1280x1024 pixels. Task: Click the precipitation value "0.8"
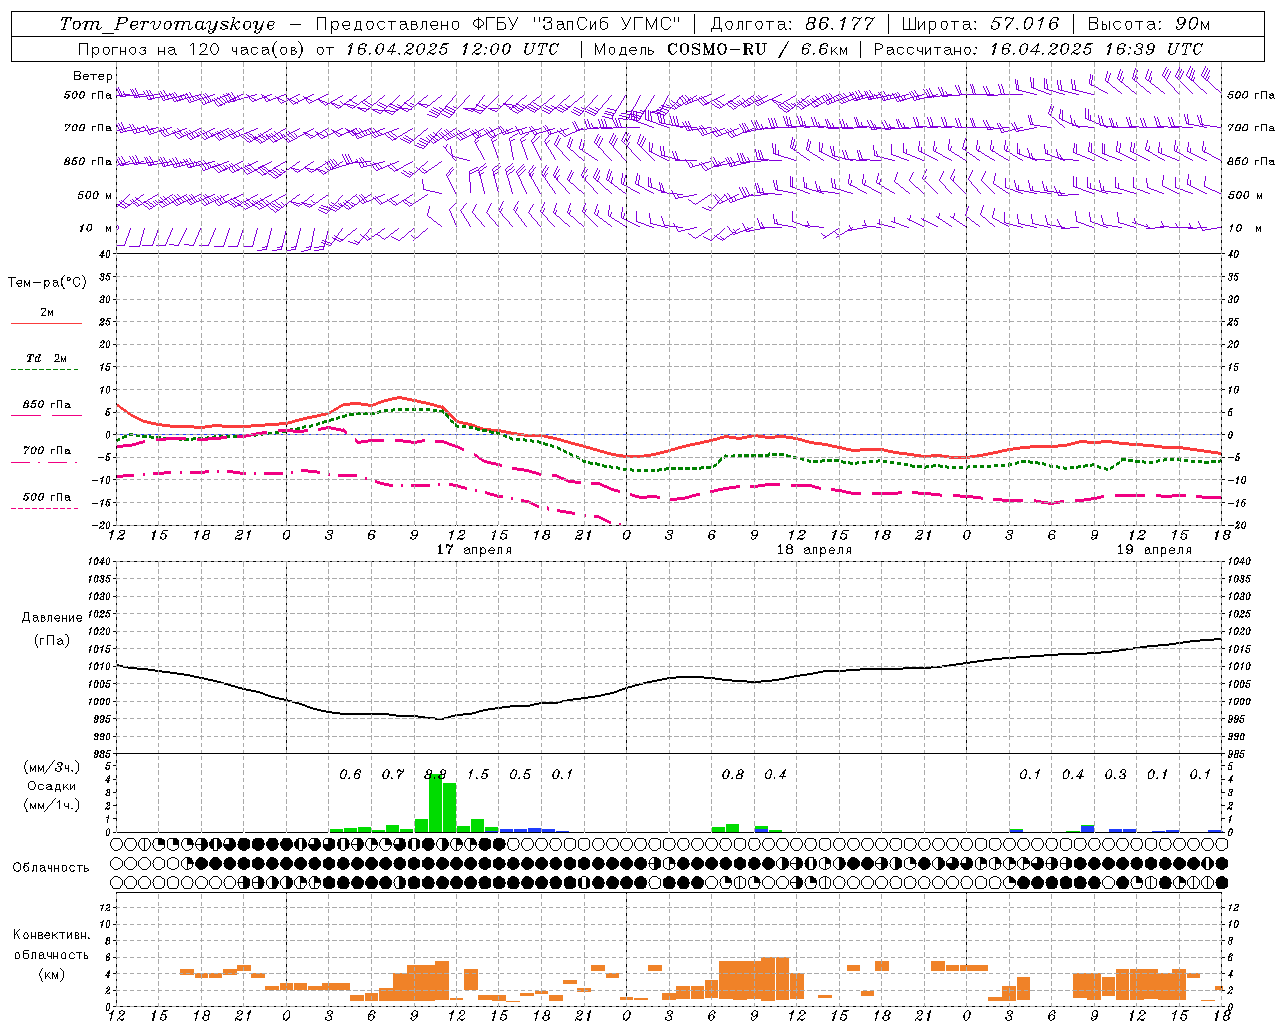point(733,774)
